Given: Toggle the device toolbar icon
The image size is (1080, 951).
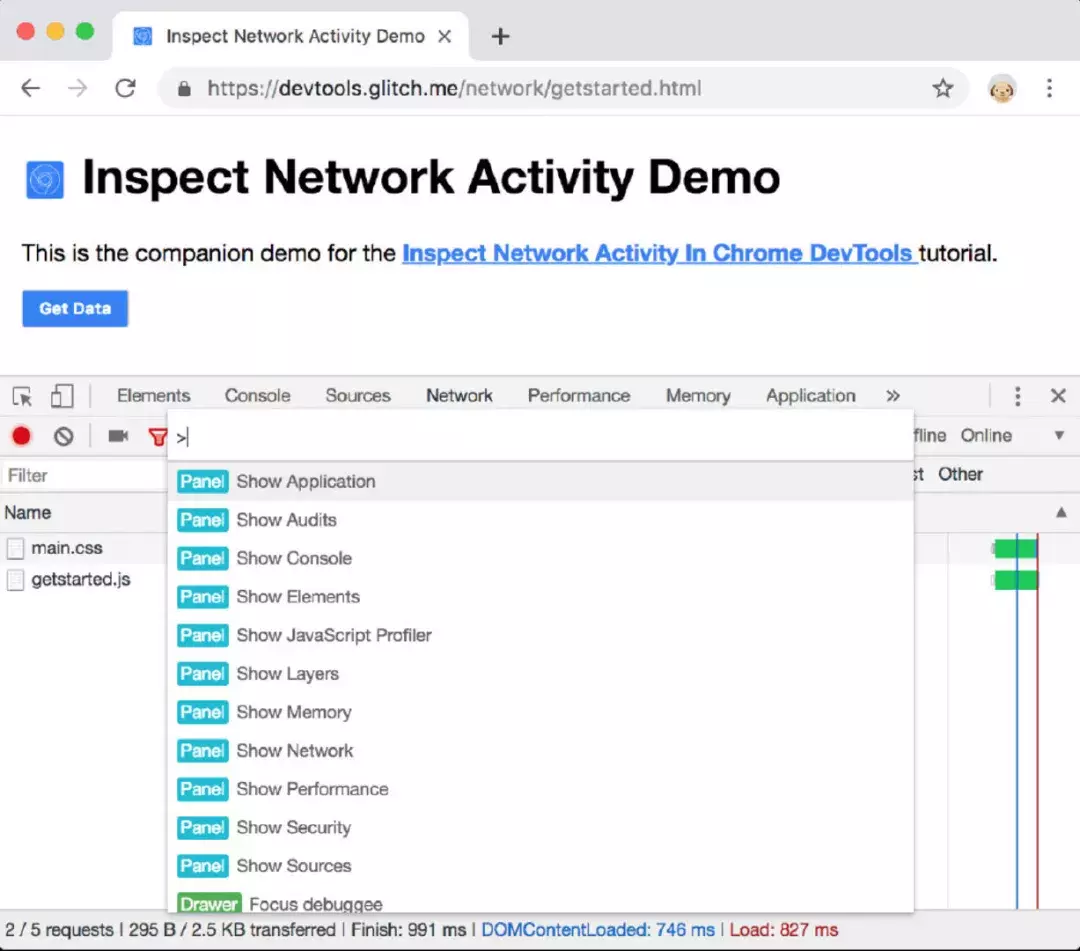Looking at the screenshot, I should (x=62, y=395).
